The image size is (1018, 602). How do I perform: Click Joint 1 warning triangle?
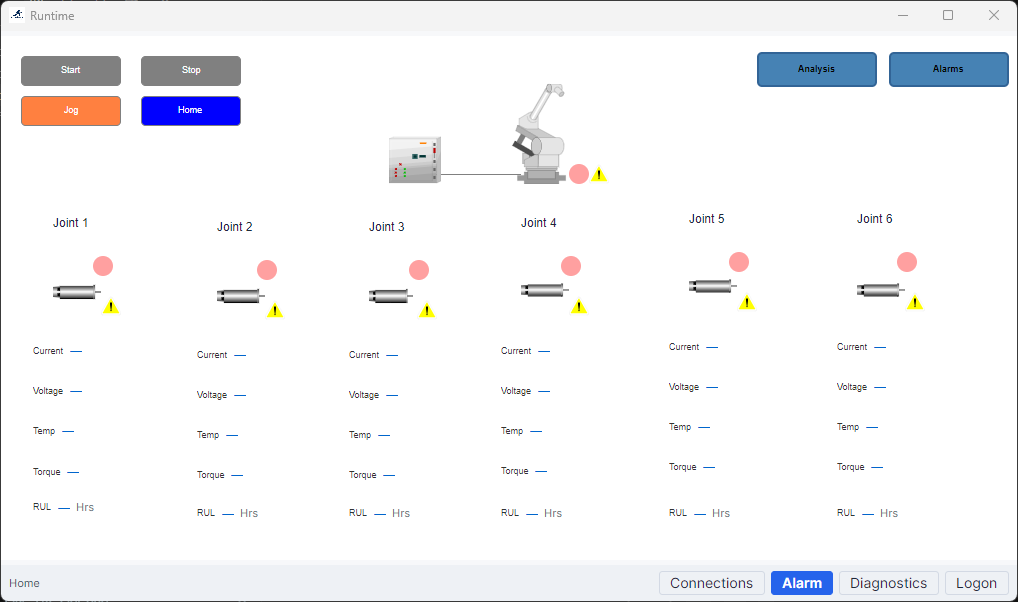[111, 306]
